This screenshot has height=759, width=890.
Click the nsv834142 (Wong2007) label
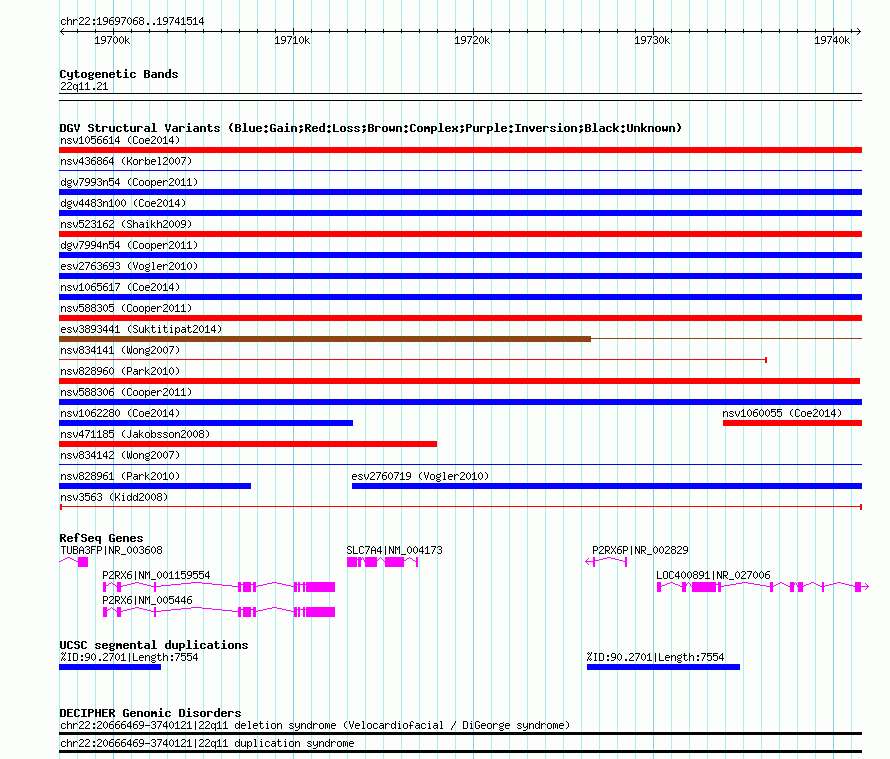pyautogui.click(x=120, y=455)
